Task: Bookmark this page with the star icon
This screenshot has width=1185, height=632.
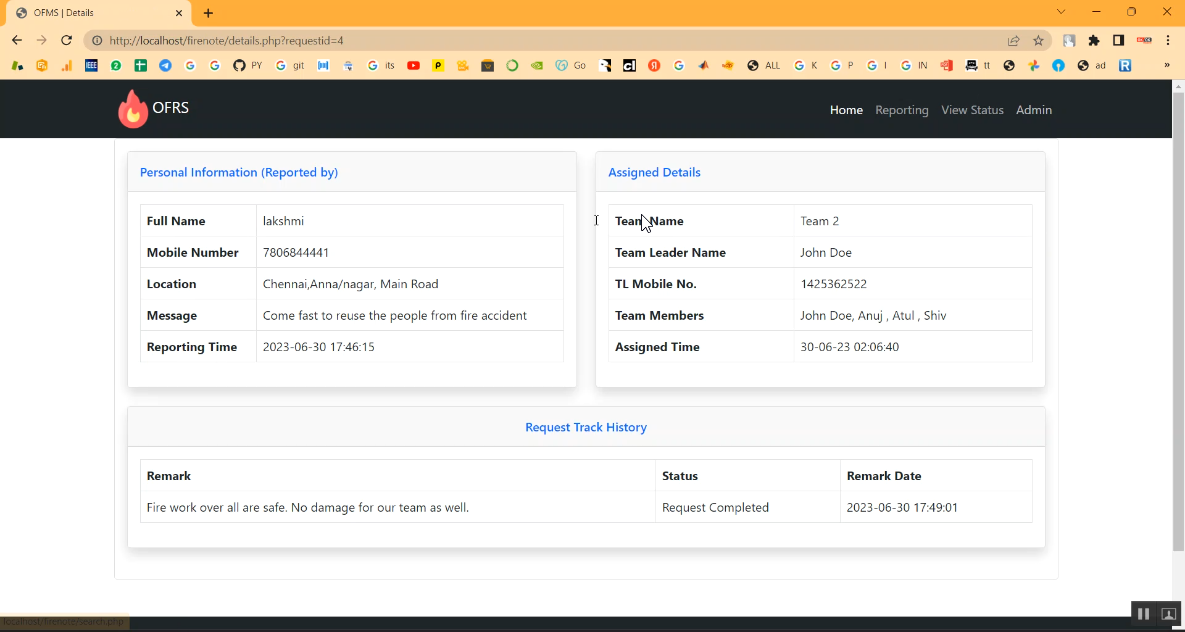Action: click(1038, 41)
